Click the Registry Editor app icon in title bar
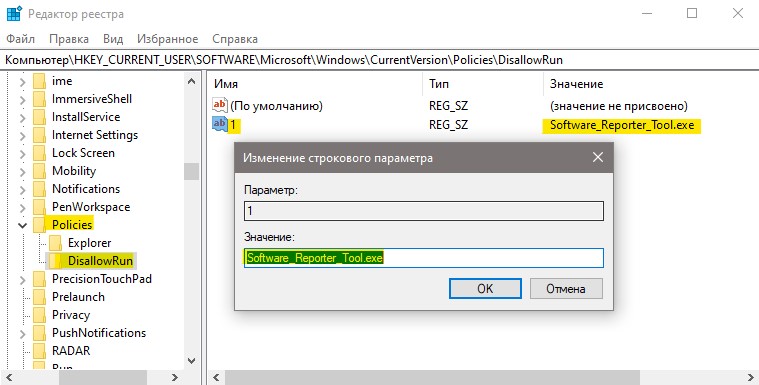The height and width of the screenshot is (385, 759). pos(14,14)
